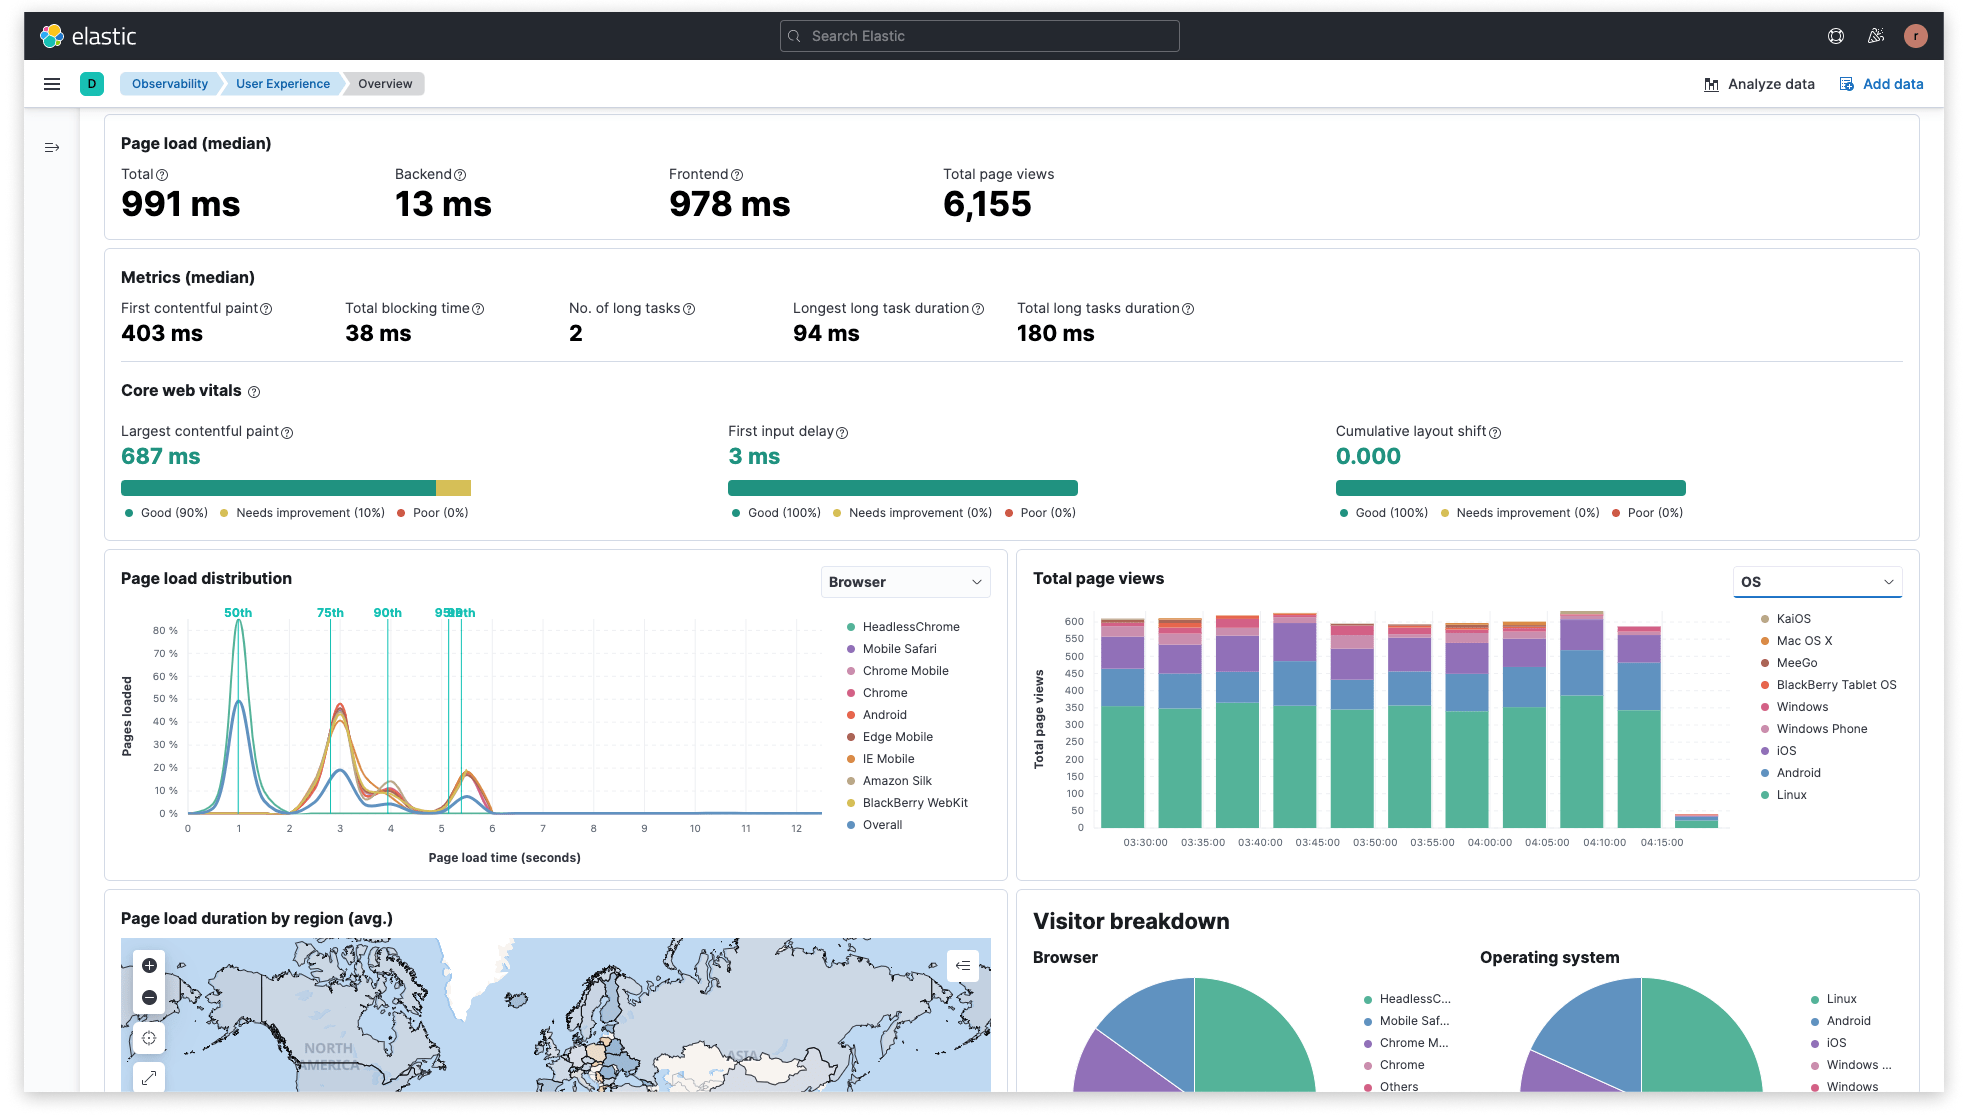Click the fit-to-data crosshair on the map
The width and height of the screenshot is (1968, 1116).
click(x=149, y=1037)
